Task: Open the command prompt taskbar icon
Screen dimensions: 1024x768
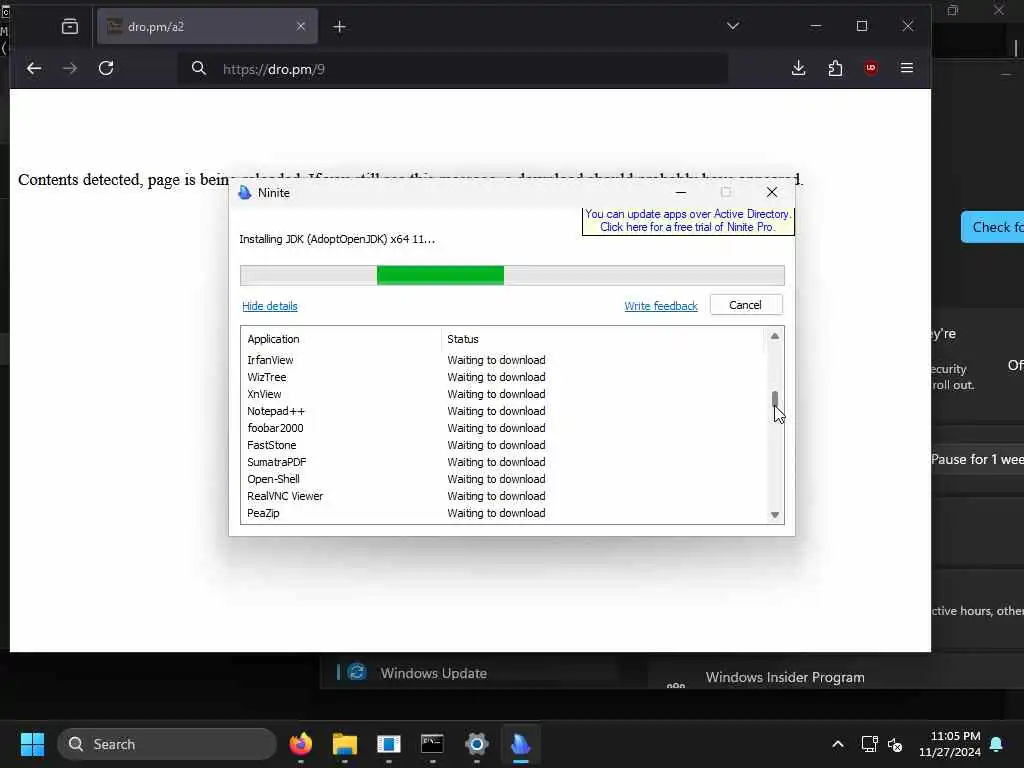Action: coord(432,744)
